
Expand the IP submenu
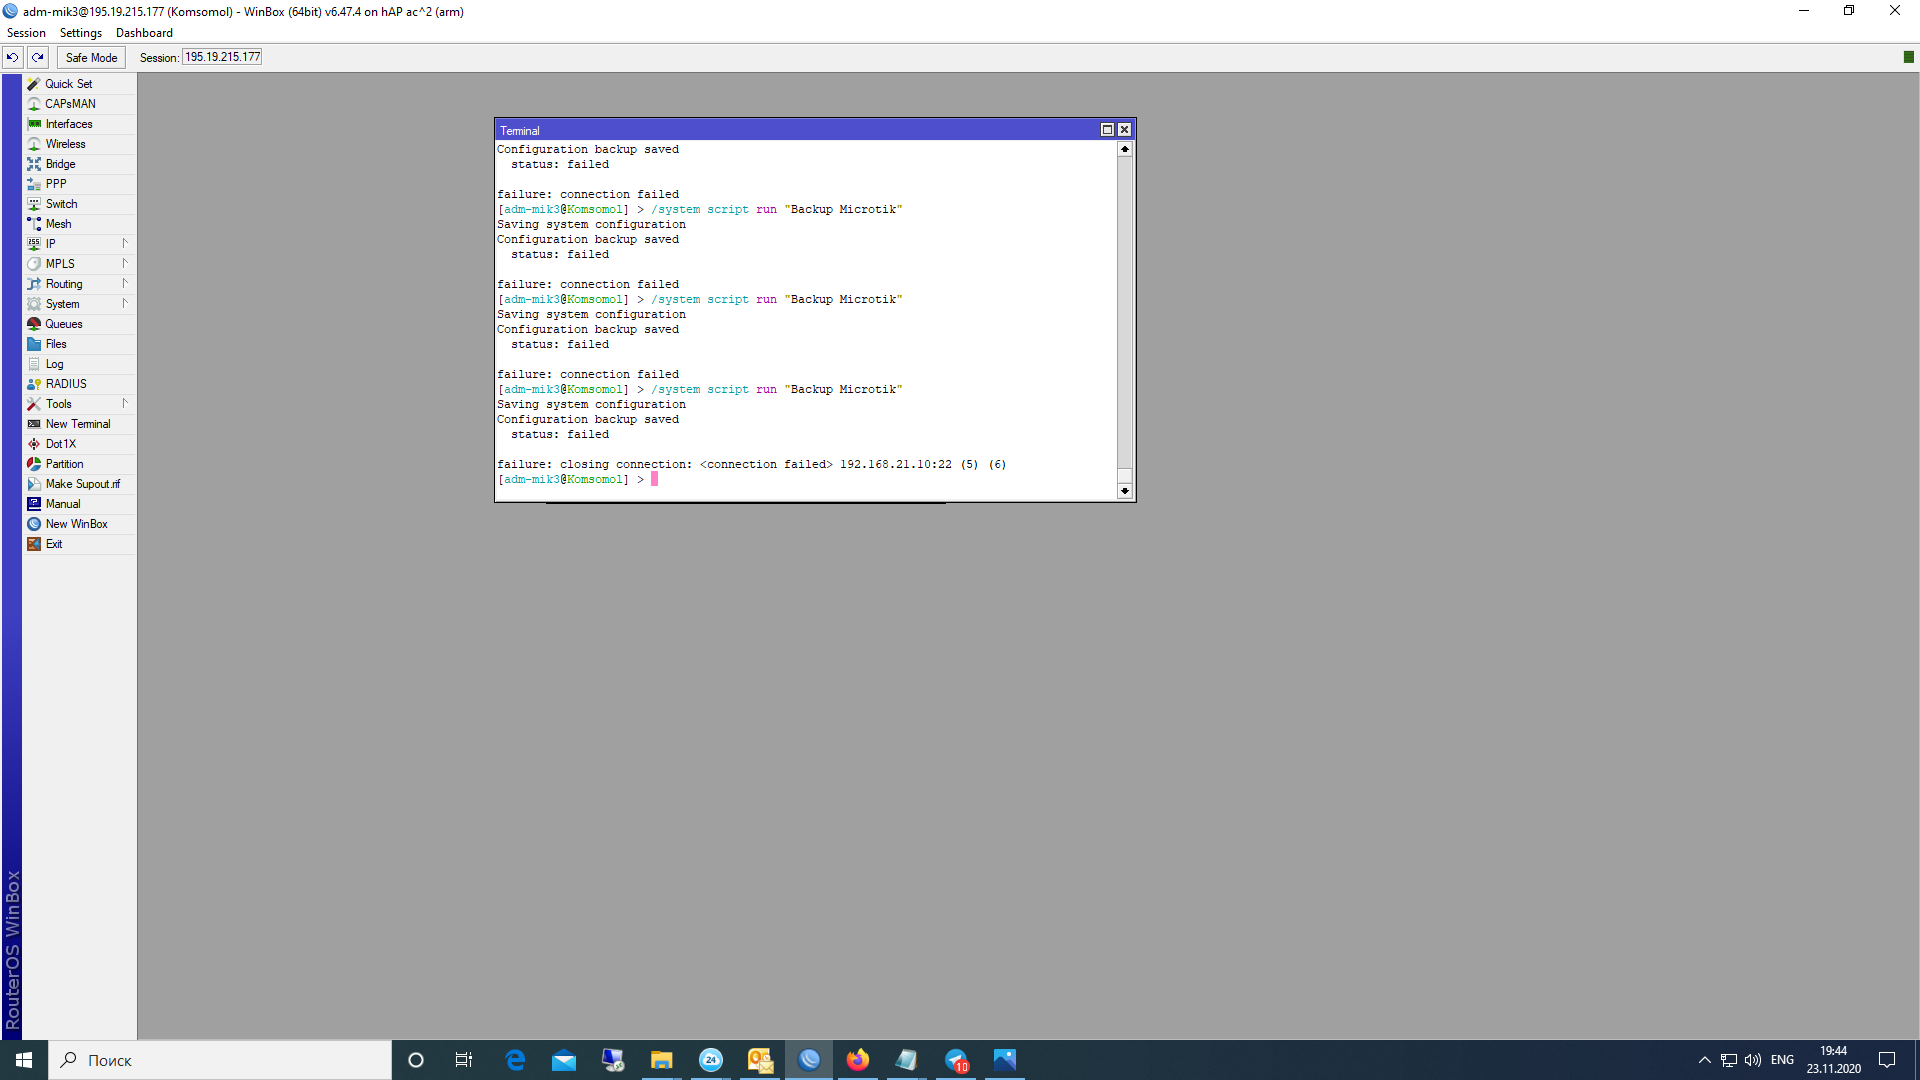click(79, 244)
